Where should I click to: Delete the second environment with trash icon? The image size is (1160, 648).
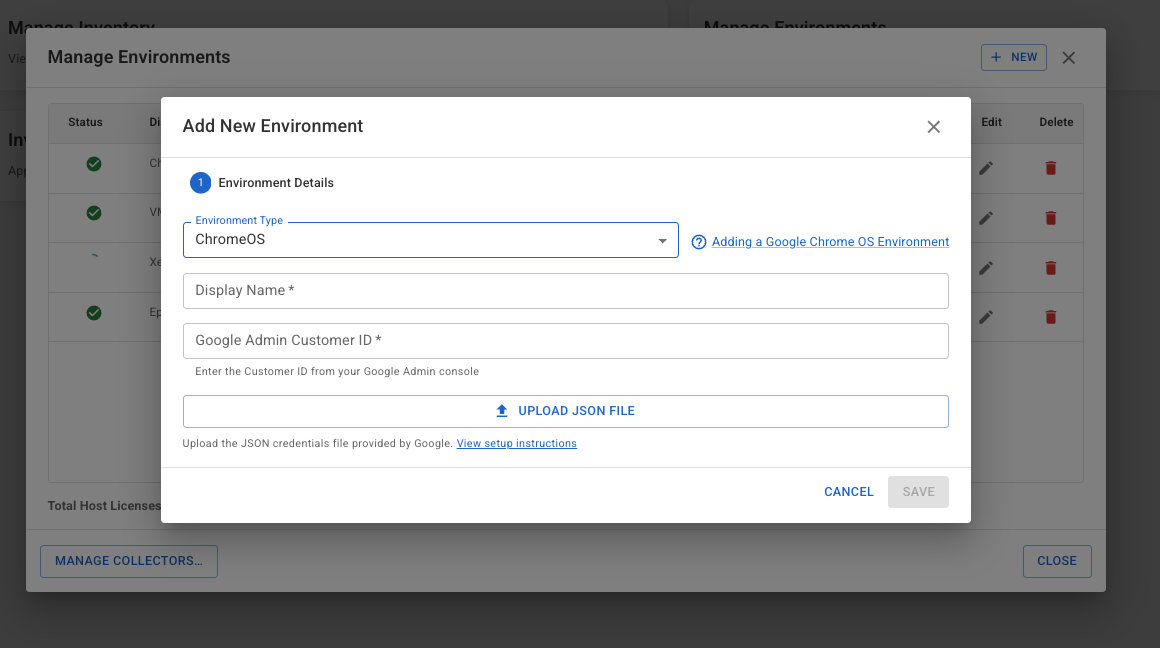(1051, 218)
